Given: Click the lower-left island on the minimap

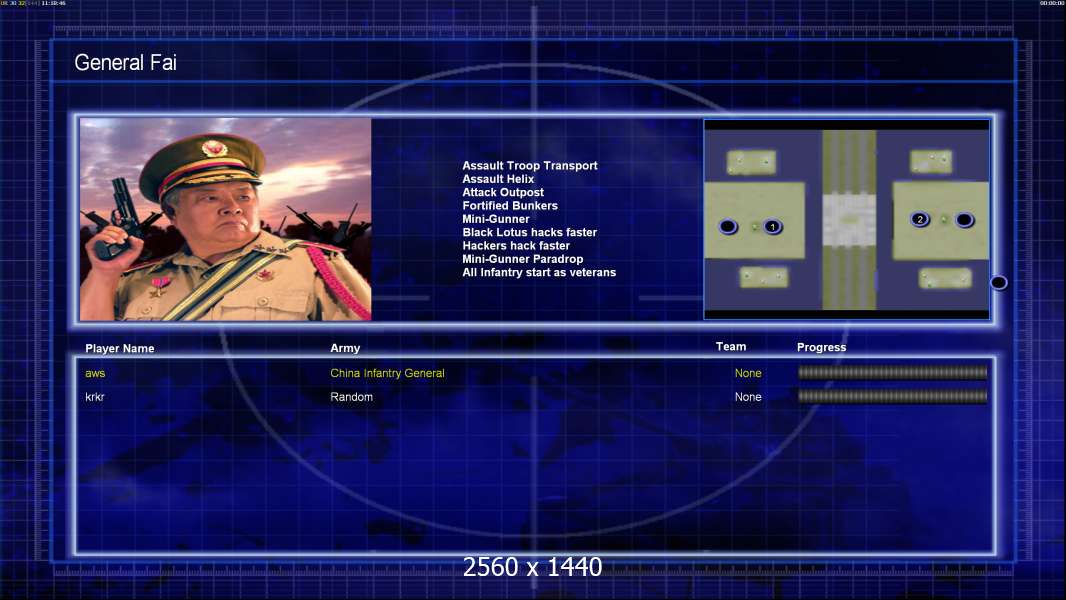Looking at the screenshot, I should (x=763, y=277).
